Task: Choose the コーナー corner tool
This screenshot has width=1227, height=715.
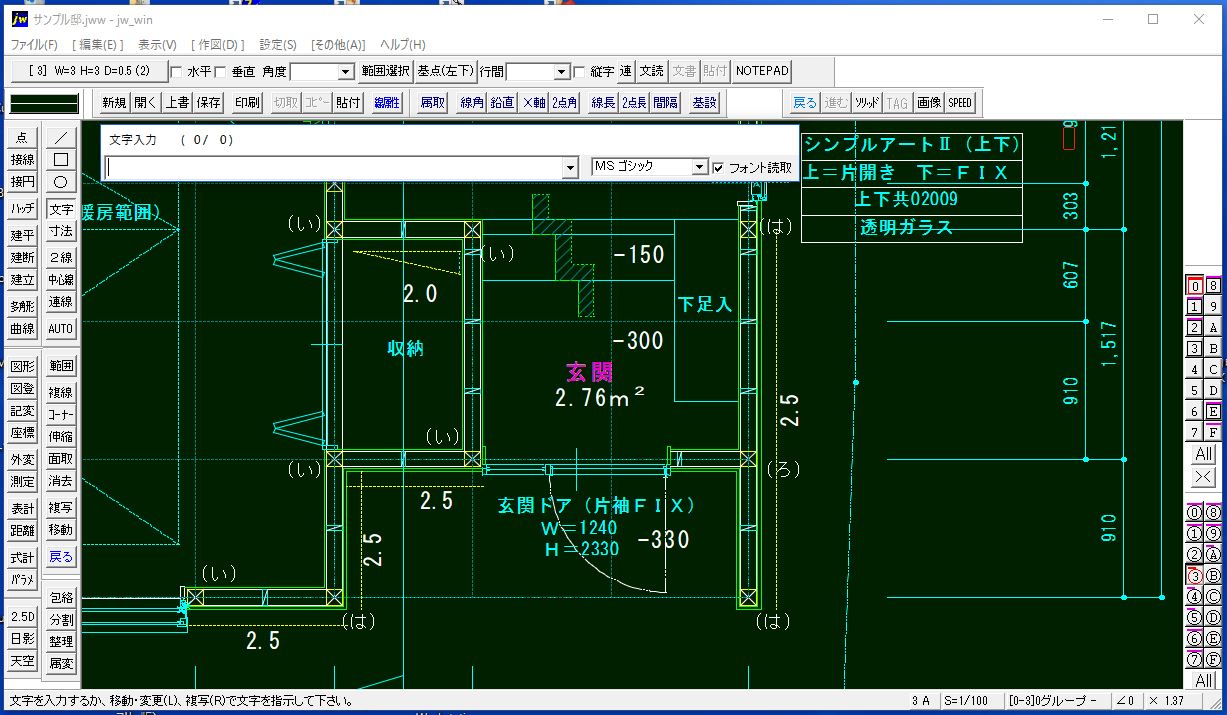Action: (61, 414)
